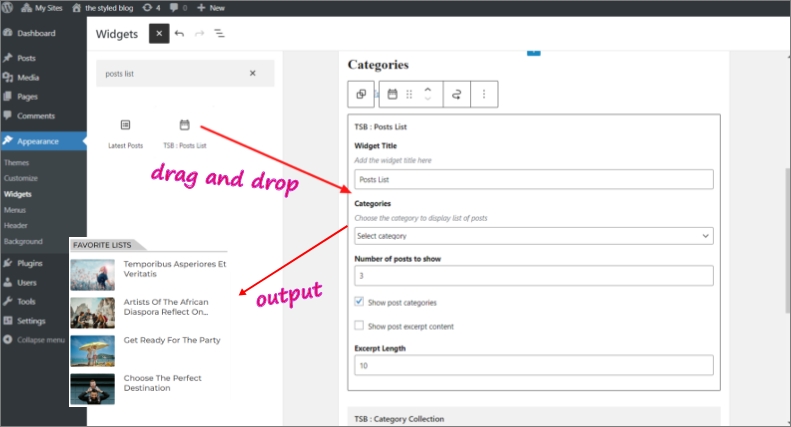Select the TSB : Posts List block icon
The width and height of the screenshot is (791, 427).
coord(184,126)
